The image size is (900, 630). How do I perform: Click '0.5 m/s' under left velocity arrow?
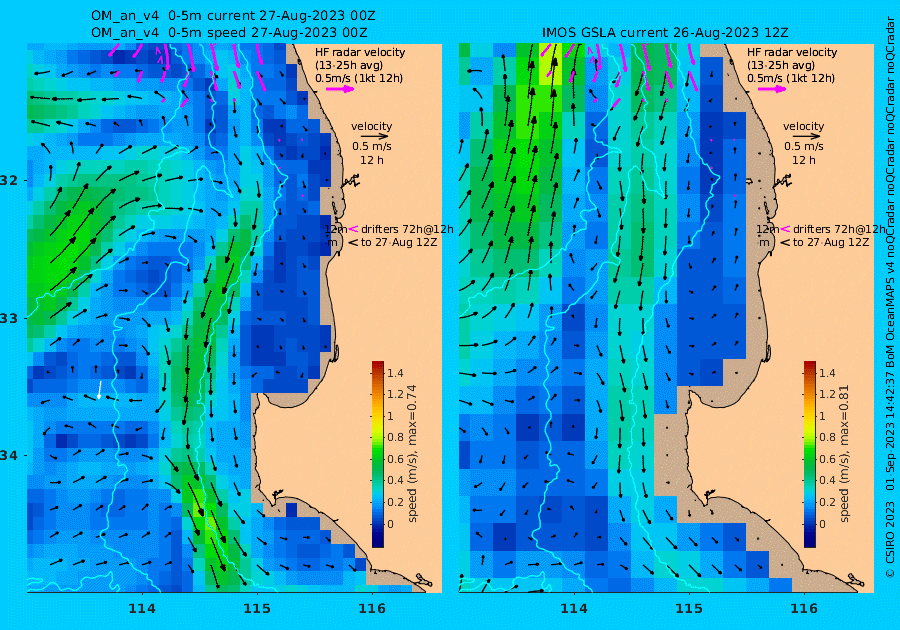(372, 147)
